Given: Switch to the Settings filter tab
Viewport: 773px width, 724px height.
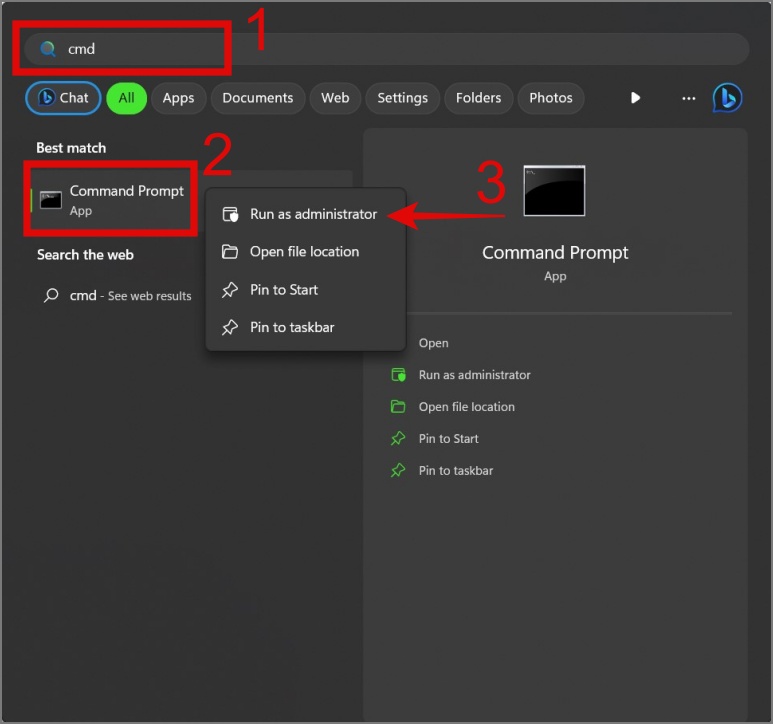Looking at the screenshot, I should 402,98.
